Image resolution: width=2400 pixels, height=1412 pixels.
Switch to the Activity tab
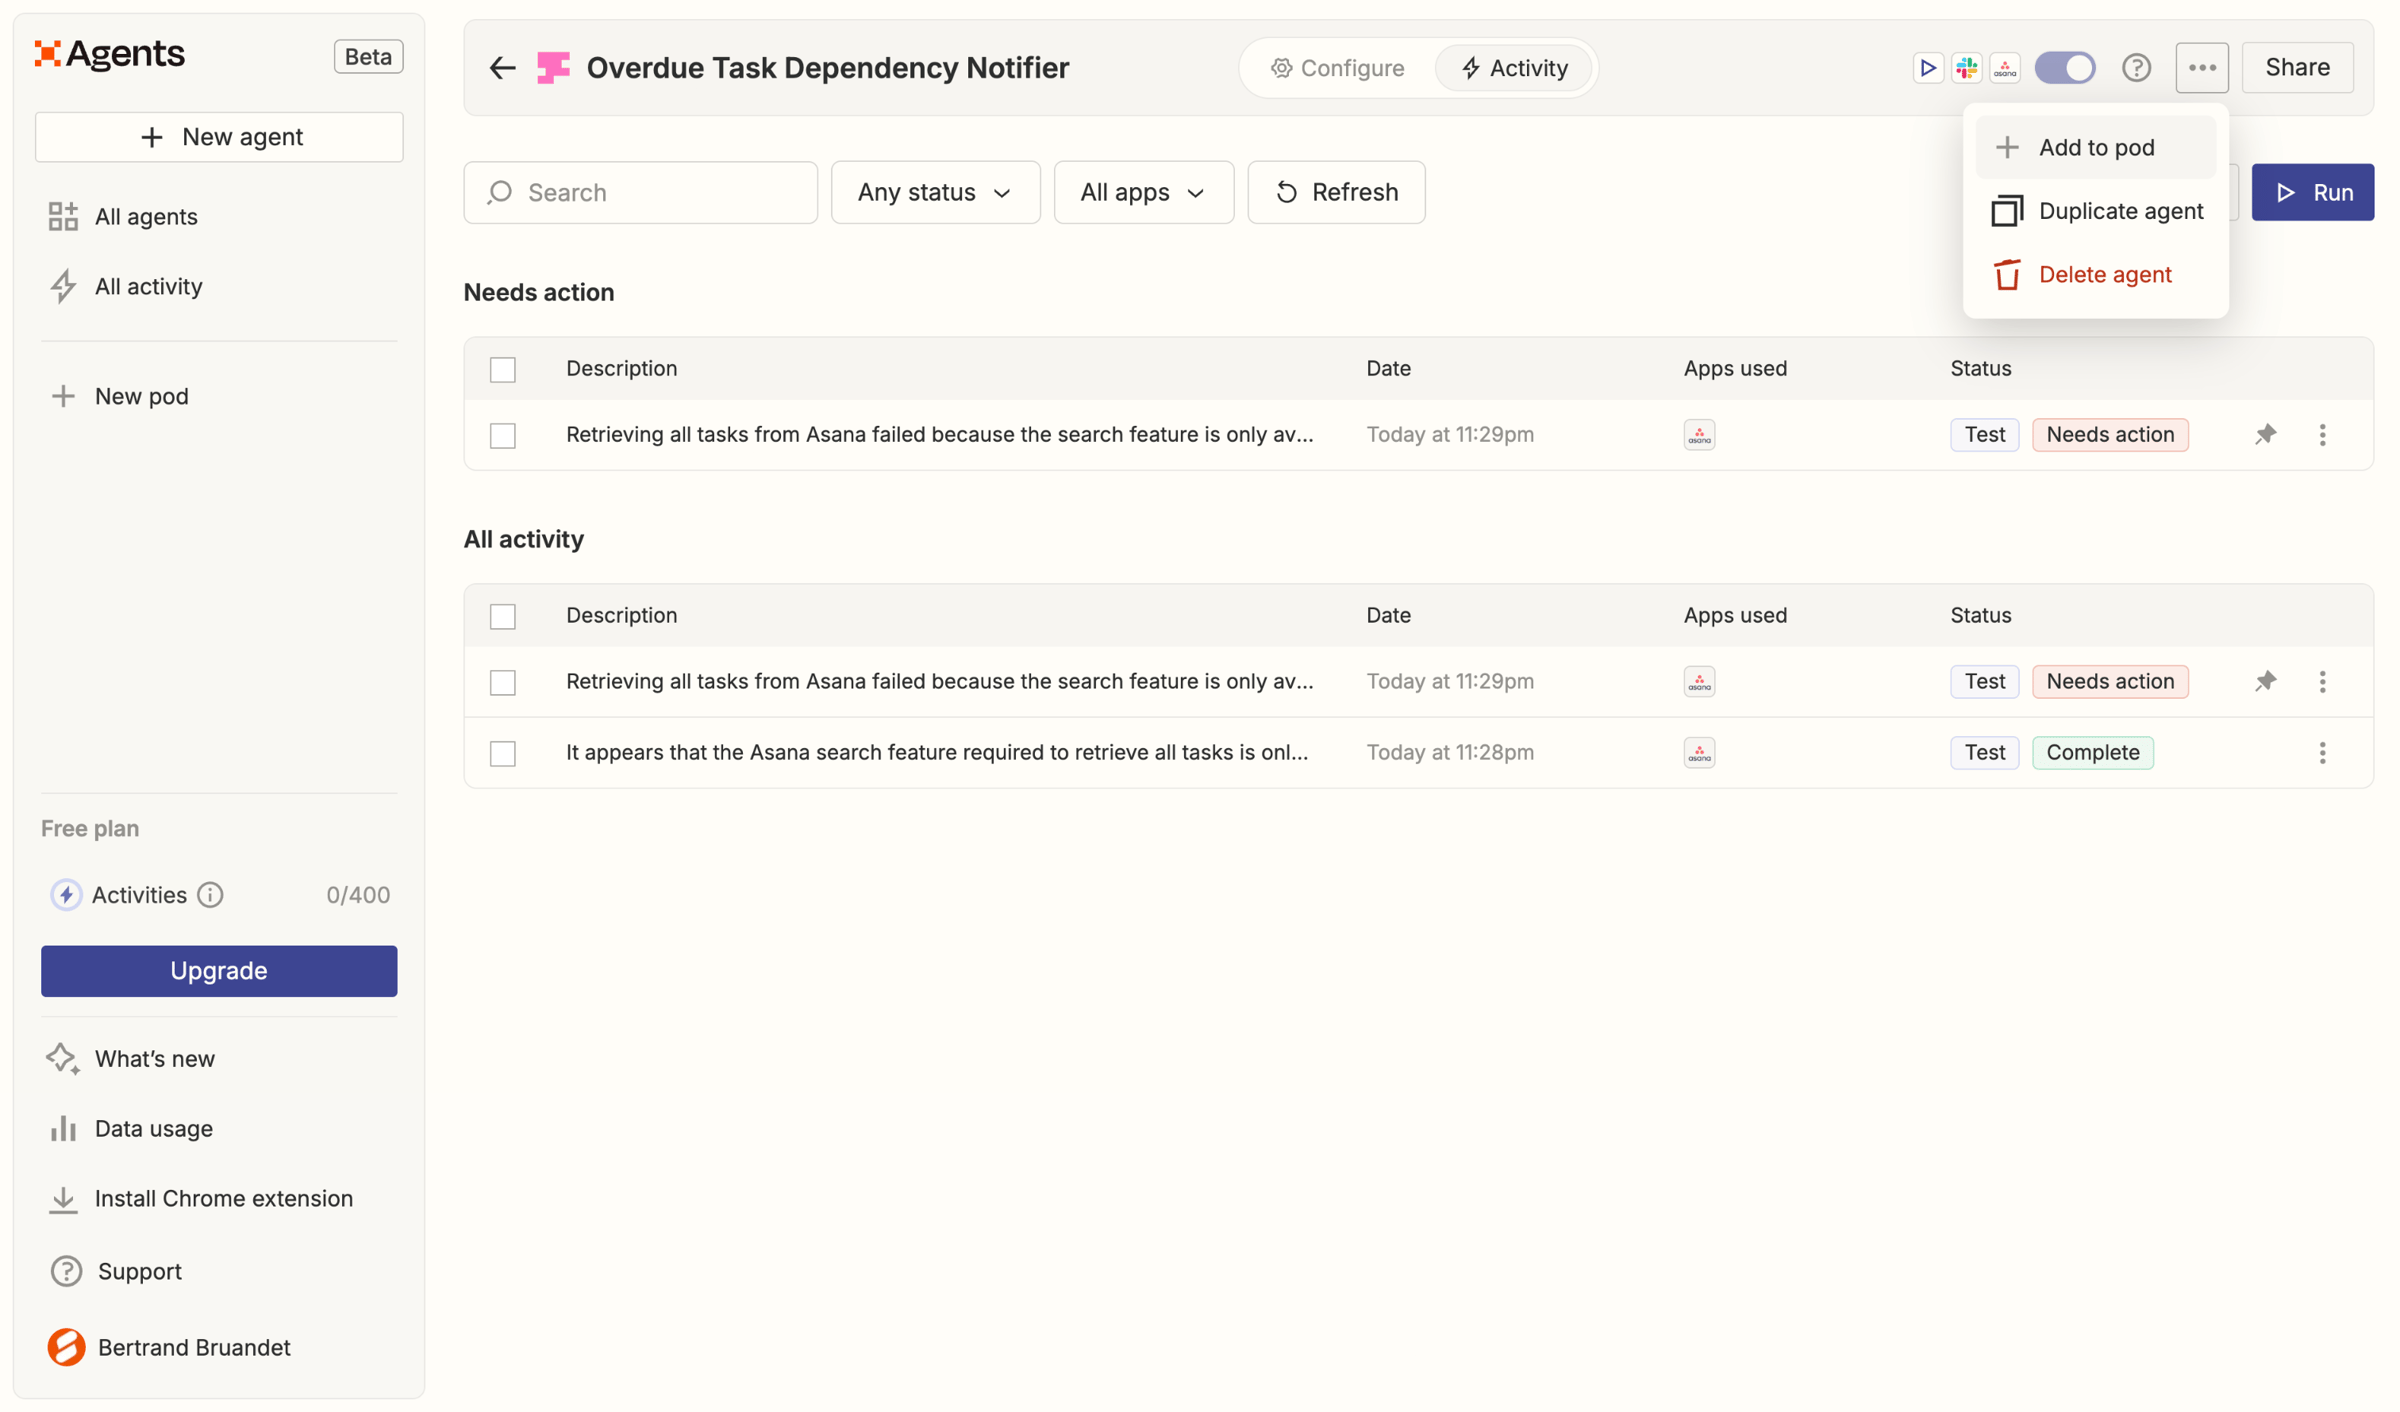pos(1514,68)
